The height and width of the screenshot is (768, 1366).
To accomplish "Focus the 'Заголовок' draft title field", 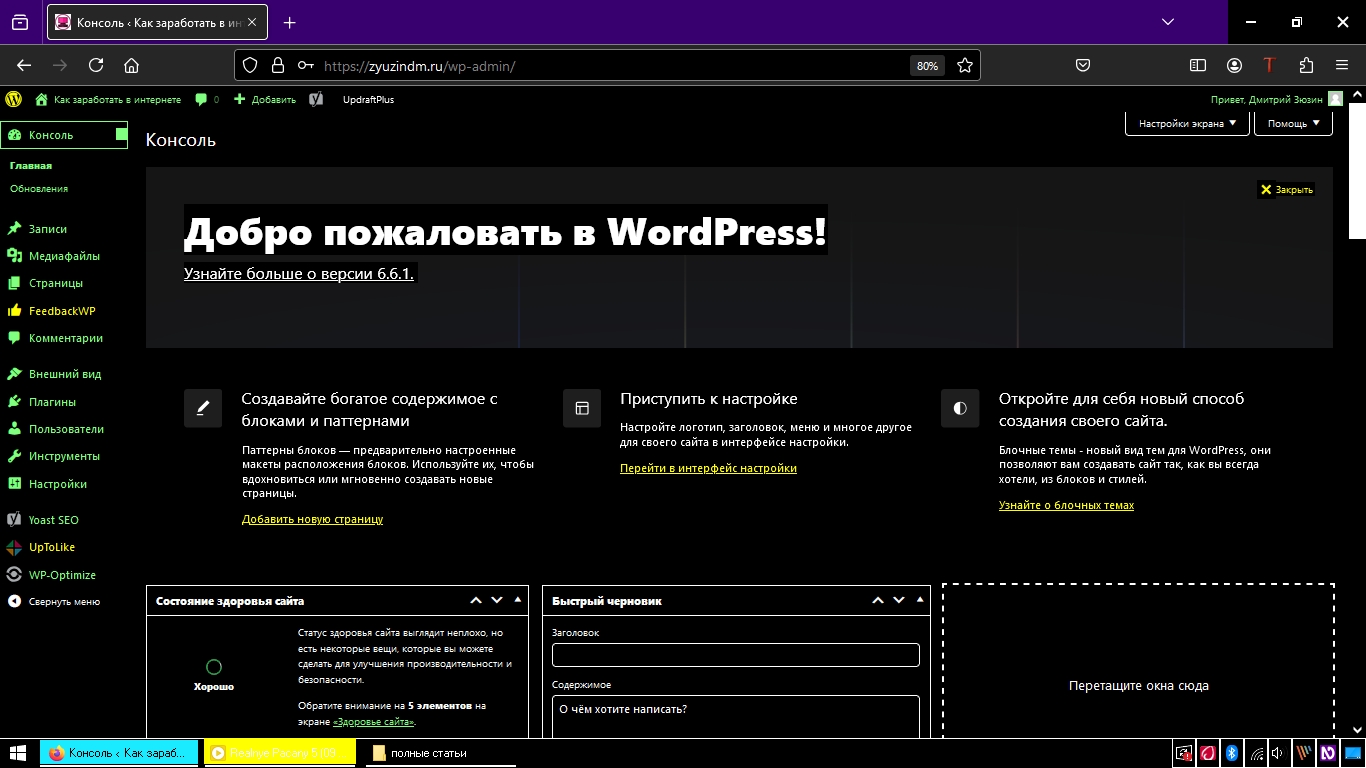I will click(x=736, y=655).
